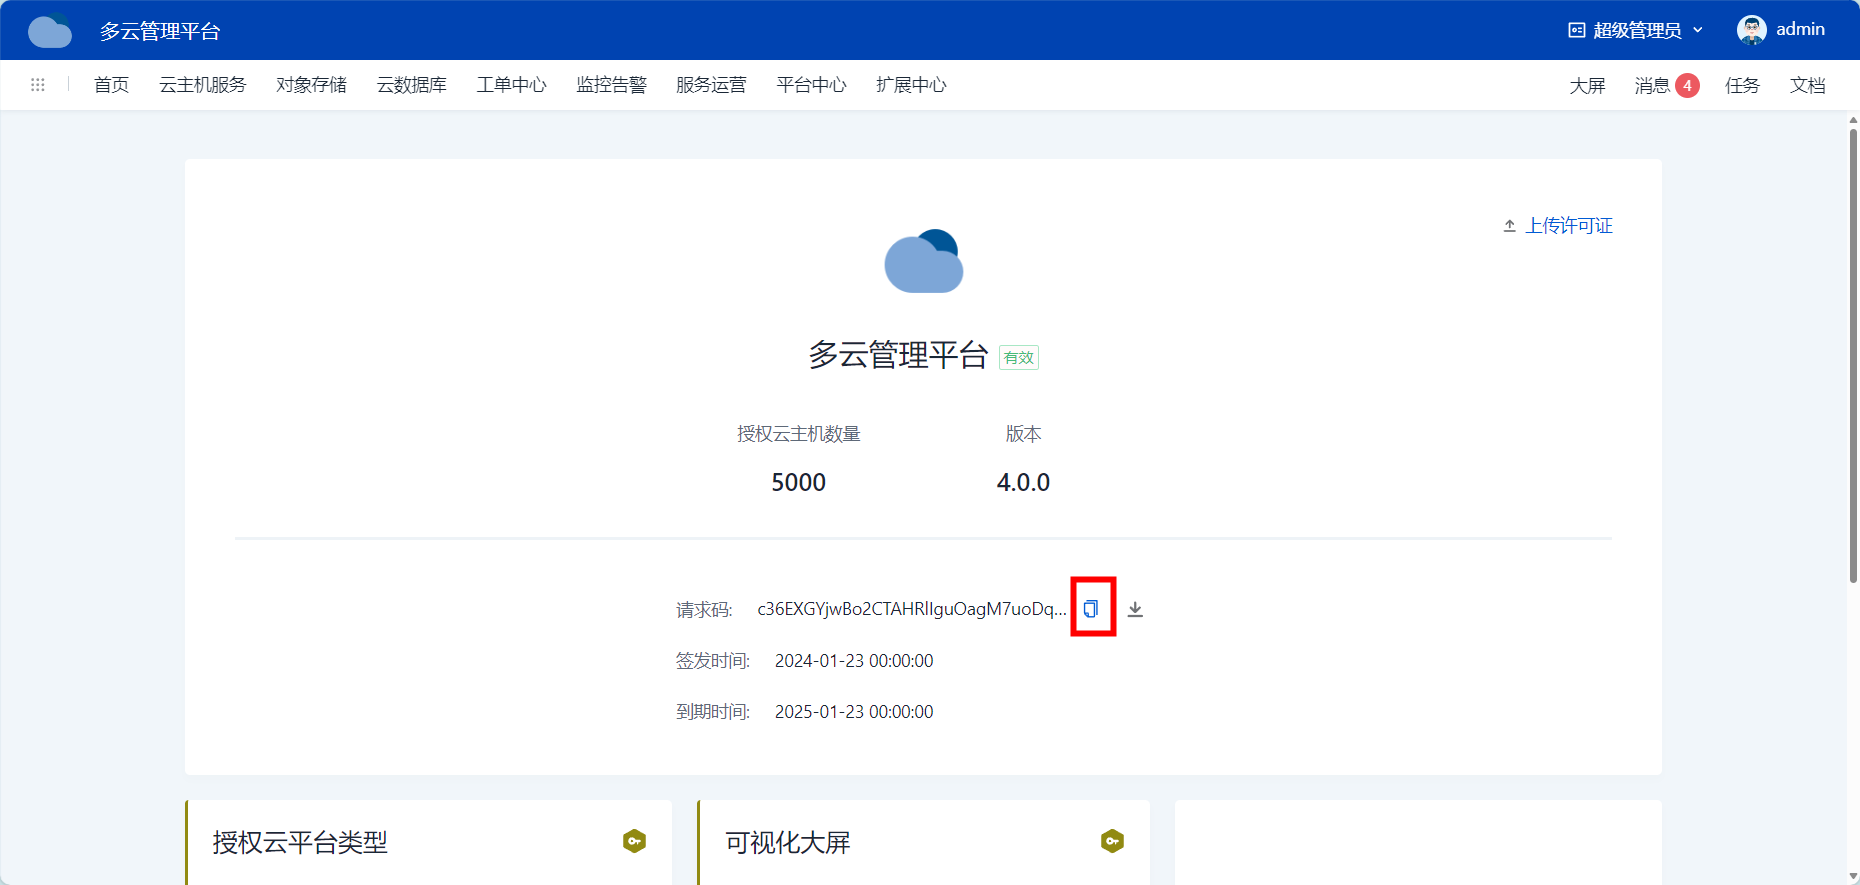Click the truncated request code text
The image size is (1860, 885).
(x=911, y=609)
